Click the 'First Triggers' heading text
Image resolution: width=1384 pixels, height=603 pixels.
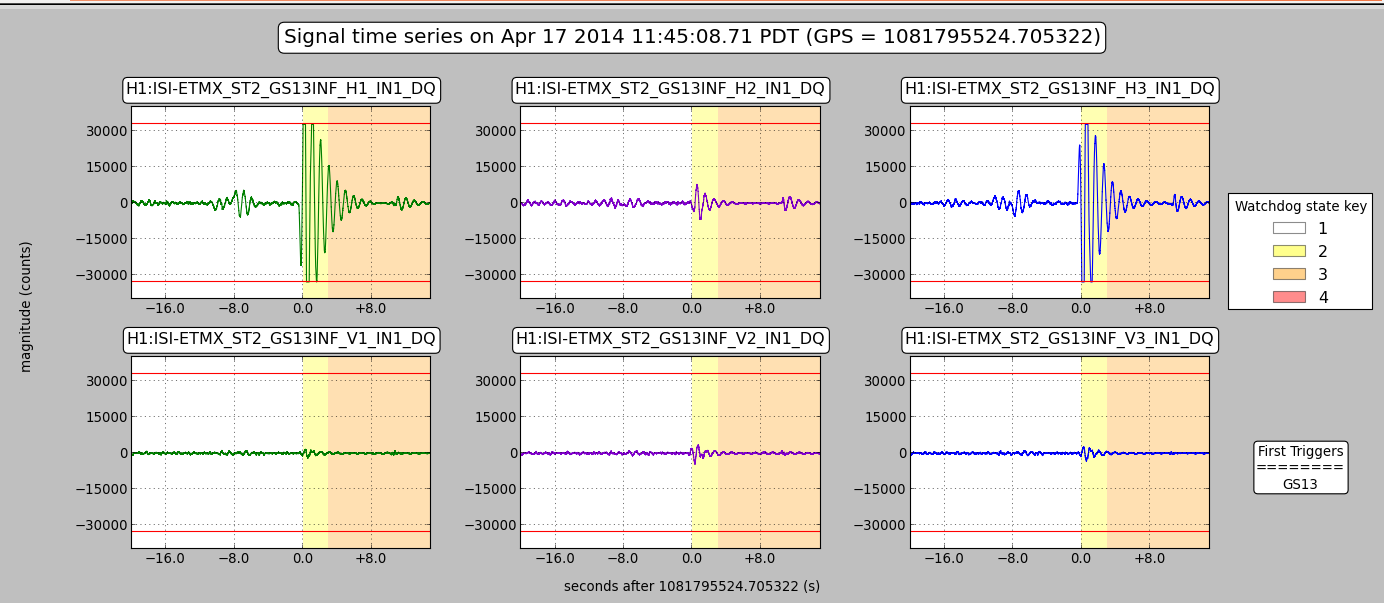point(1300,451)
